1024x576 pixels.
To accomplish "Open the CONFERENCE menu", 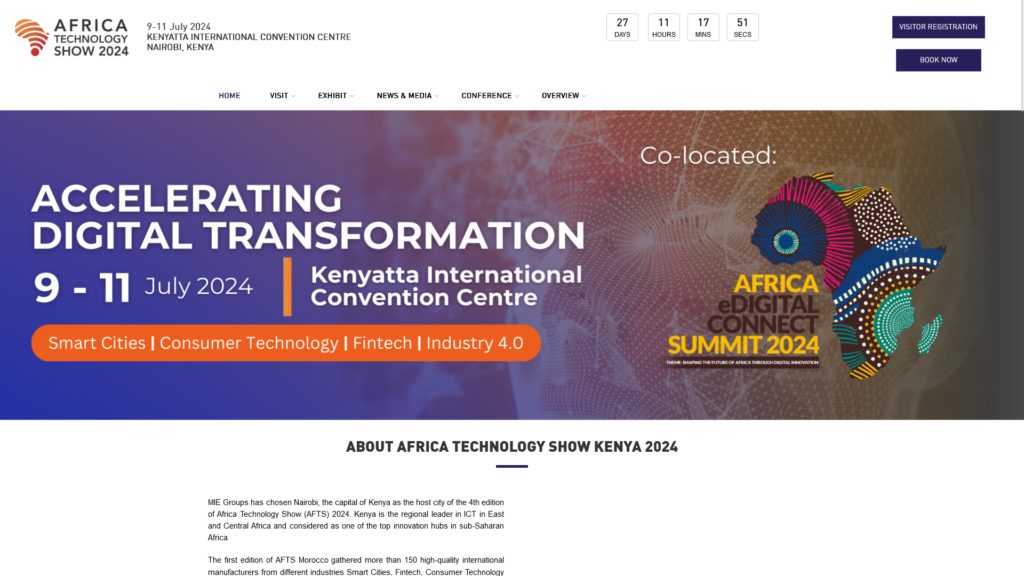I will (x=487, y=95).
